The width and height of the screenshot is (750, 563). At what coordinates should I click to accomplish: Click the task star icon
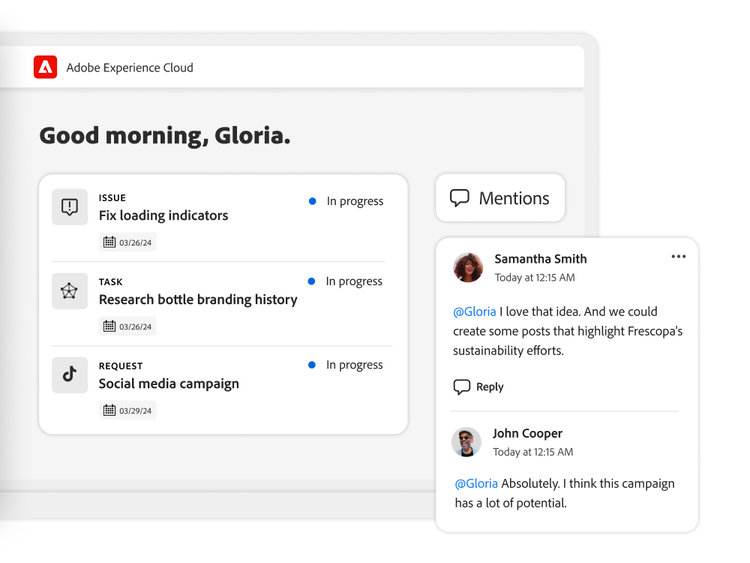70,291
